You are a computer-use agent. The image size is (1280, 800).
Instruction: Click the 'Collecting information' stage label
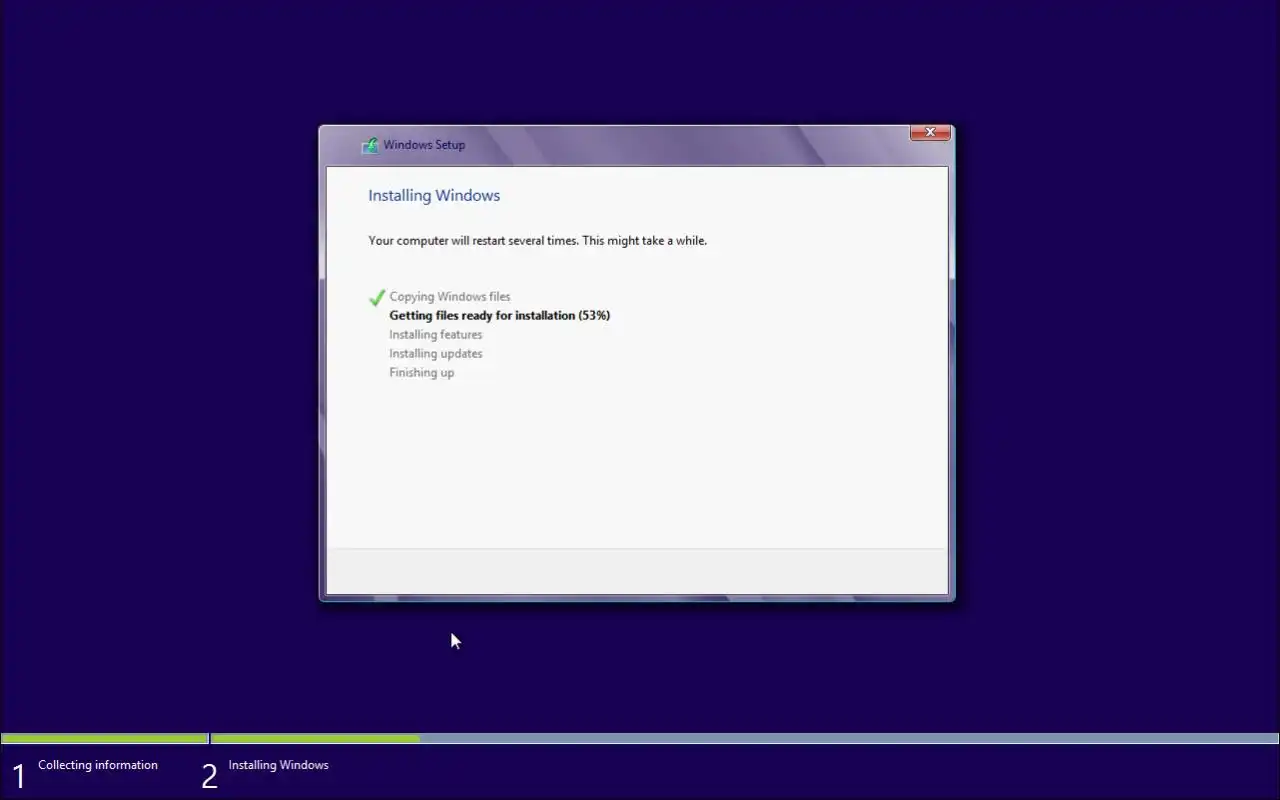click(x=98, y=765)
